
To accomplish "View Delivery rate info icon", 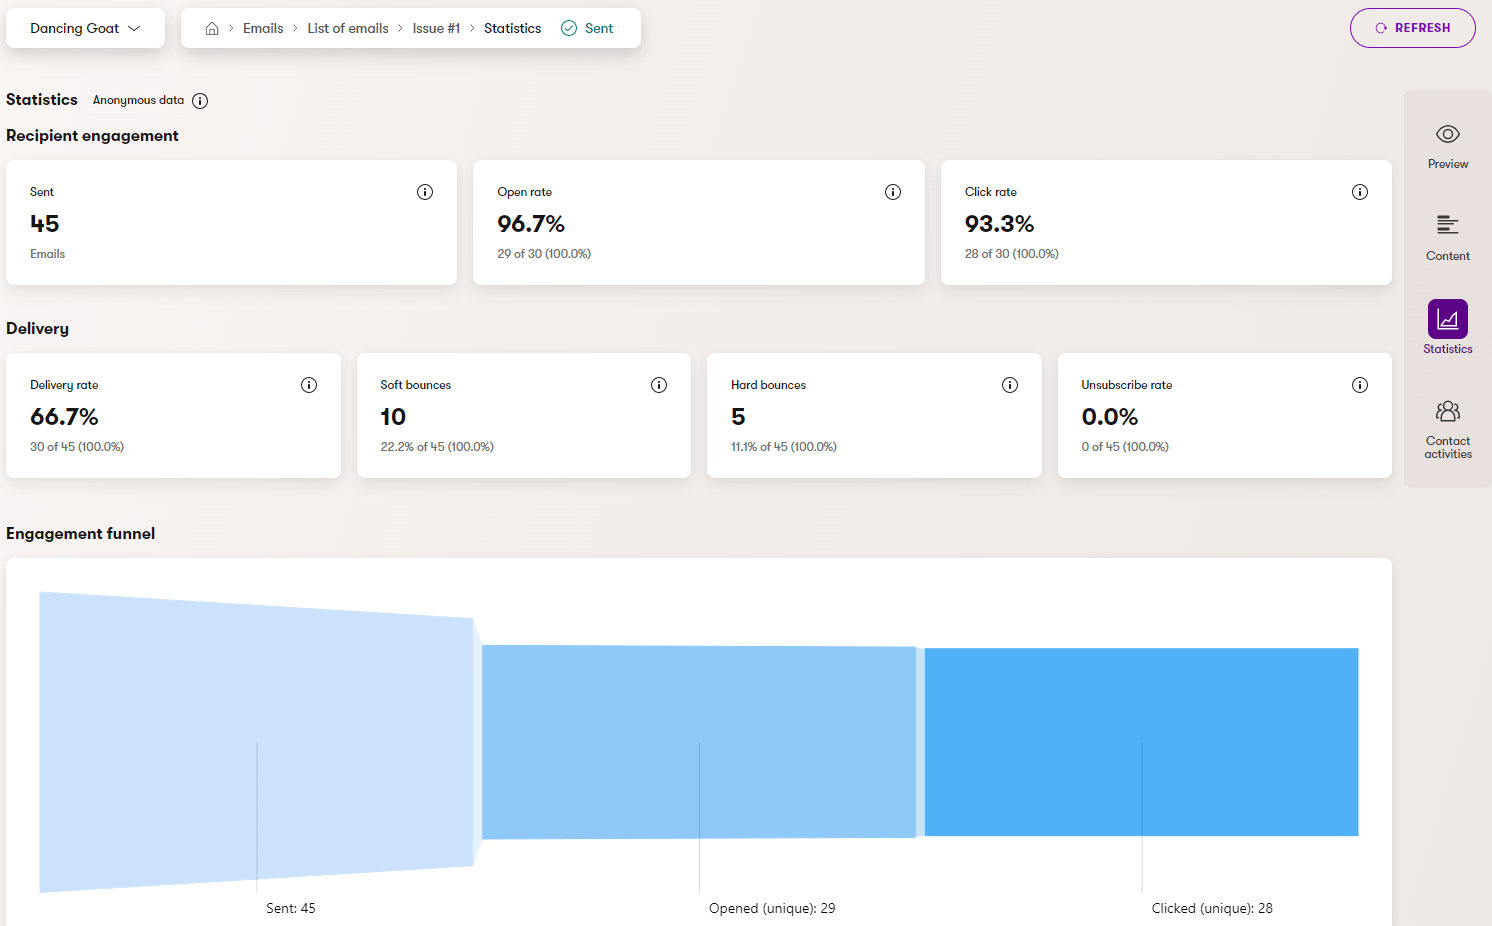I will [x=309, y=385].
